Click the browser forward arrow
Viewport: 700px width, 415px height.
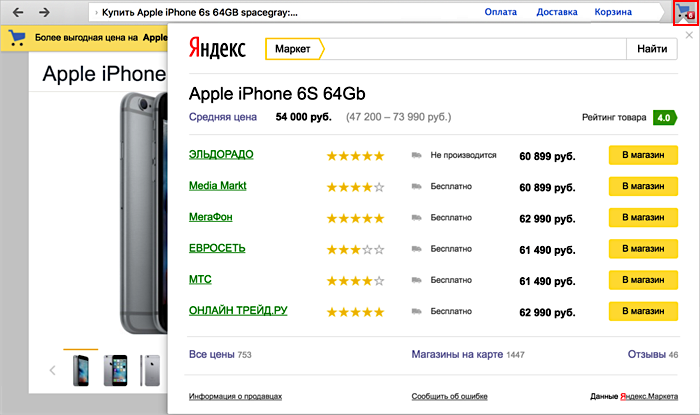pos(45,12)
